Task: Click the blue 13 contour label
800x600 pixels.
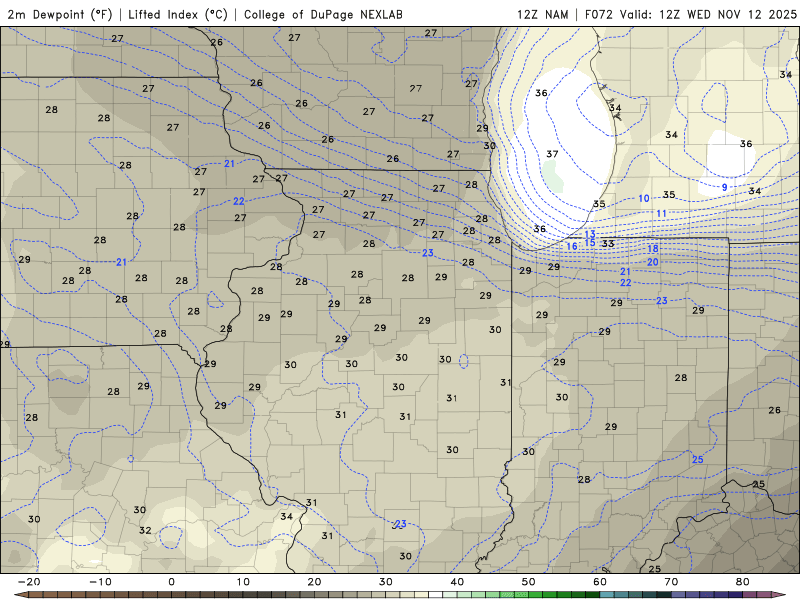Action: [590, 234]
